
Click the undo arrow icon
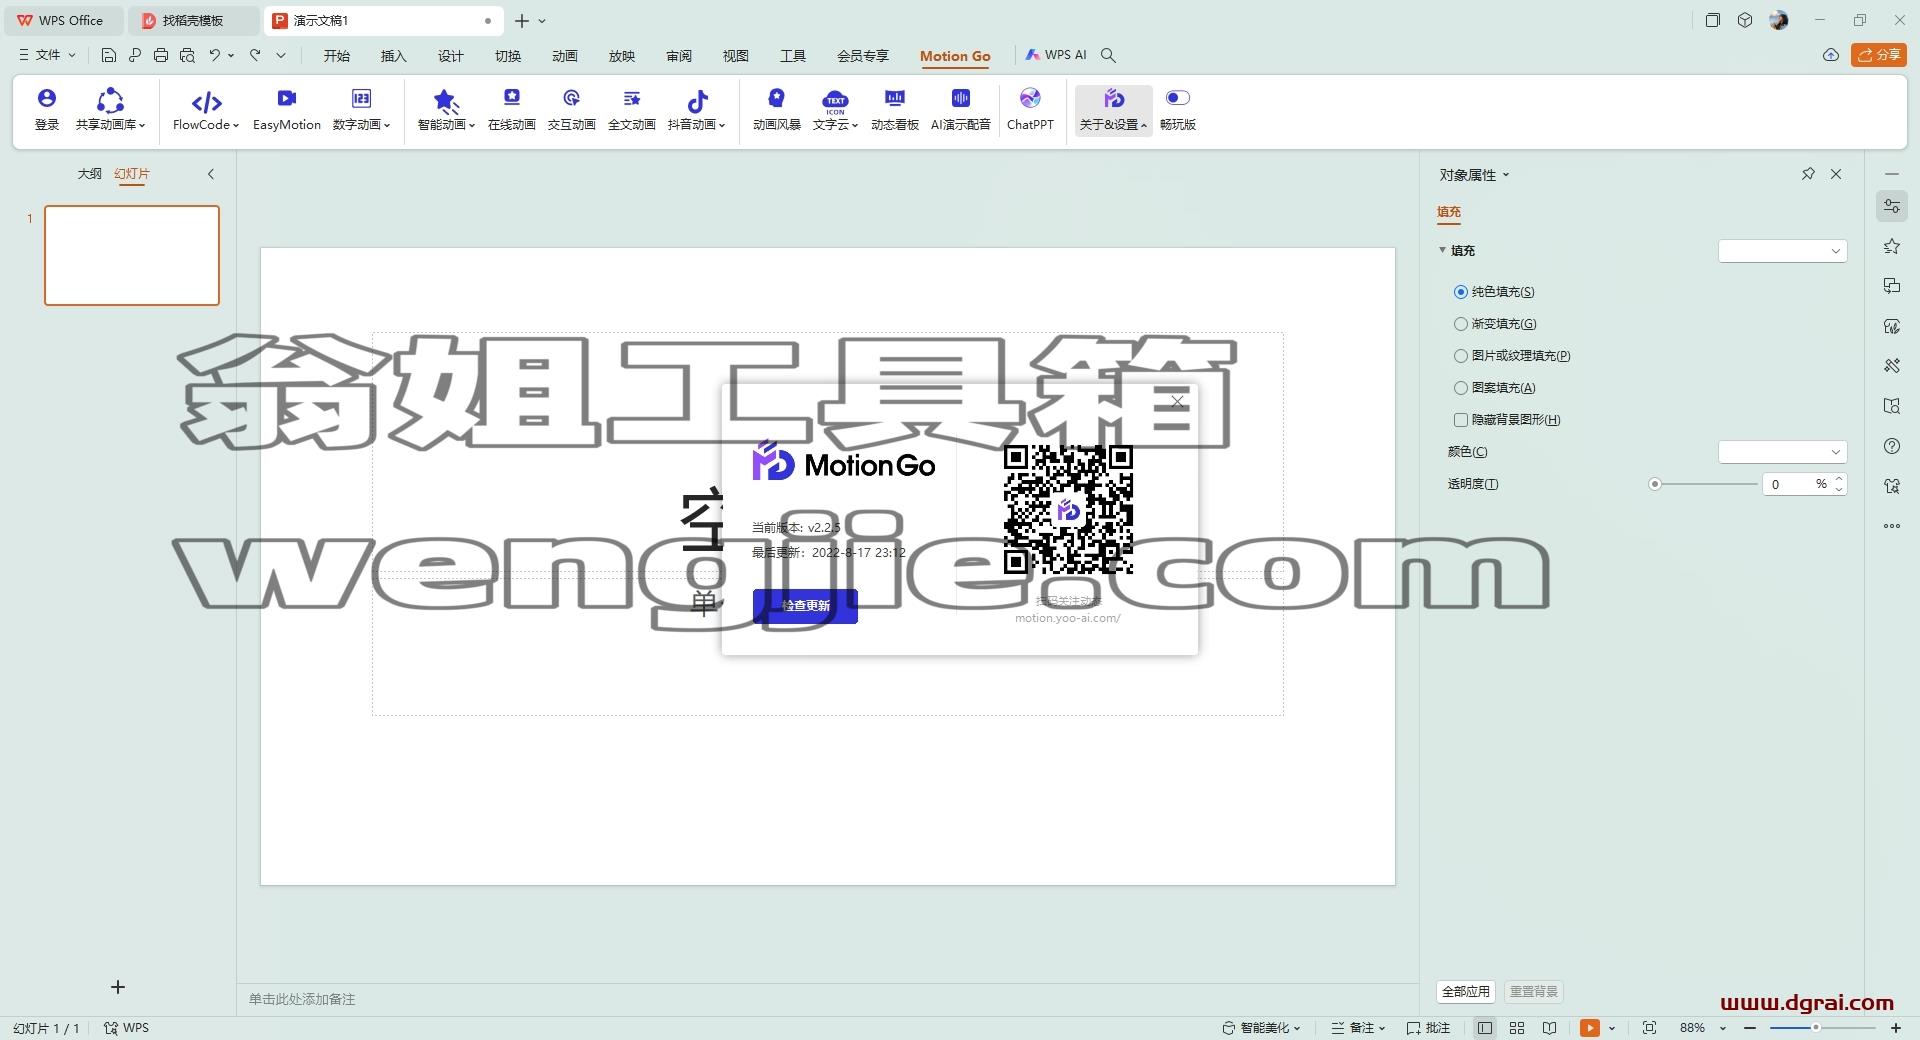tap(214, 55)
